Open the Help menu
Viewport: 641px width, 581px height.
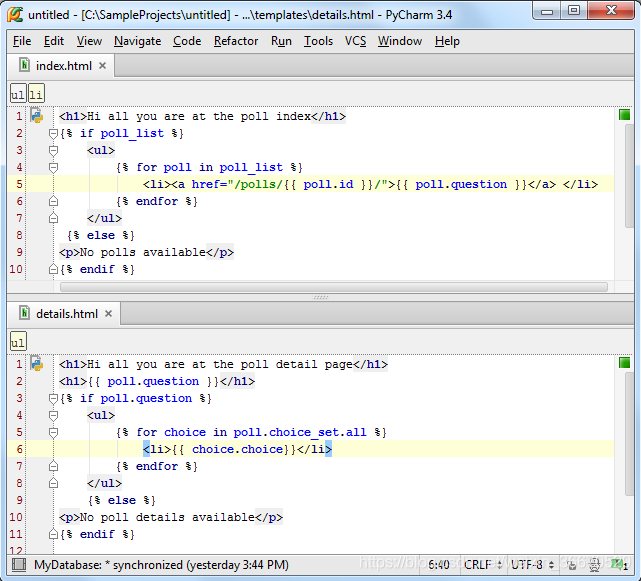coord(447,41)
